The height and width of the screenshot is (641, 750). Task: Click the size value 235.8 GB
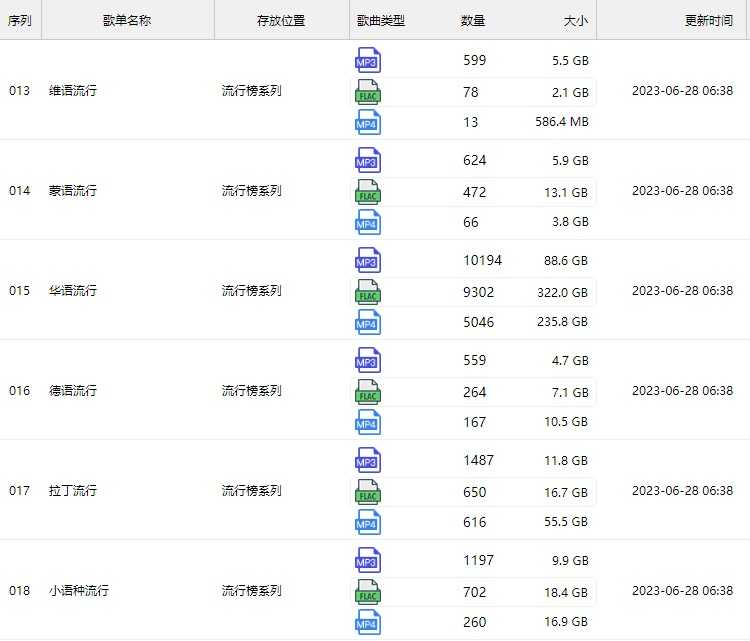(x=562, y=321)
